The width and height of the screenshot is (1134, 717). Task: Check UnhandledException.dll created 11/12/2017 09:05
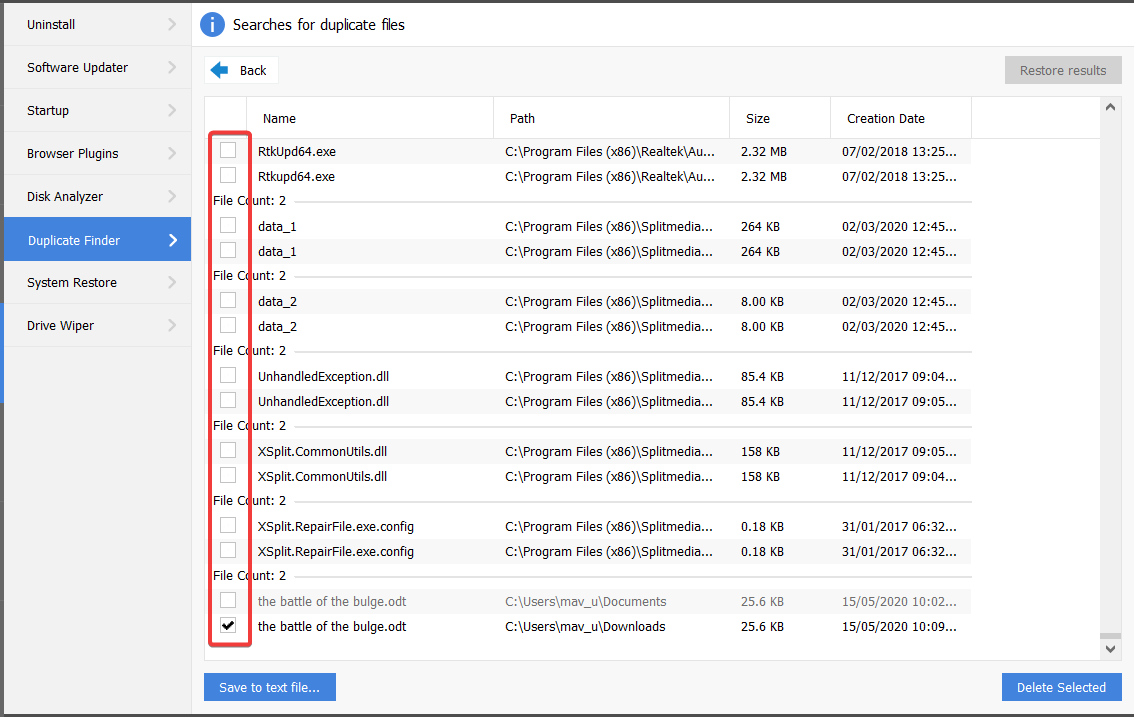click(x=228, y=400)
